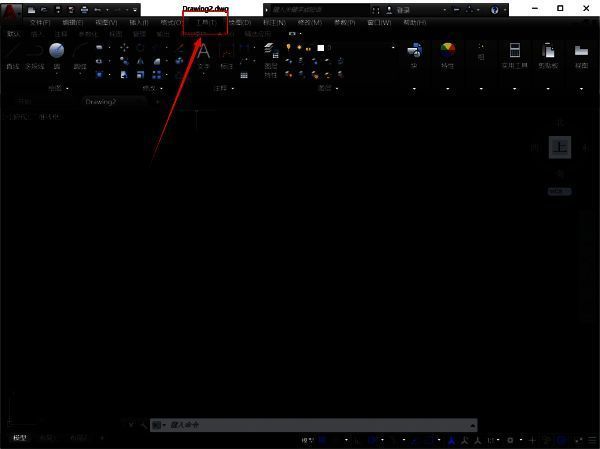The width and height of the screenshot is (600, 449).
Task: Click the Clipboard (剪贴板) panel icon
Action: [x=548, y=51]
